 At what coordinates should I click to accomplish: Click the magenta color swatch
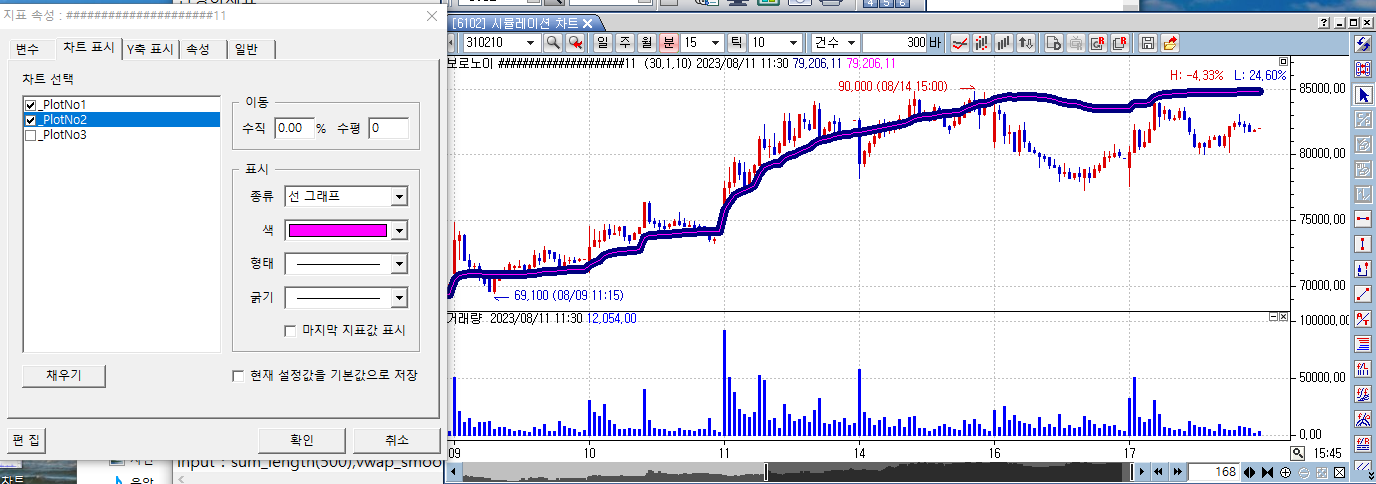[x=337, y=230]
